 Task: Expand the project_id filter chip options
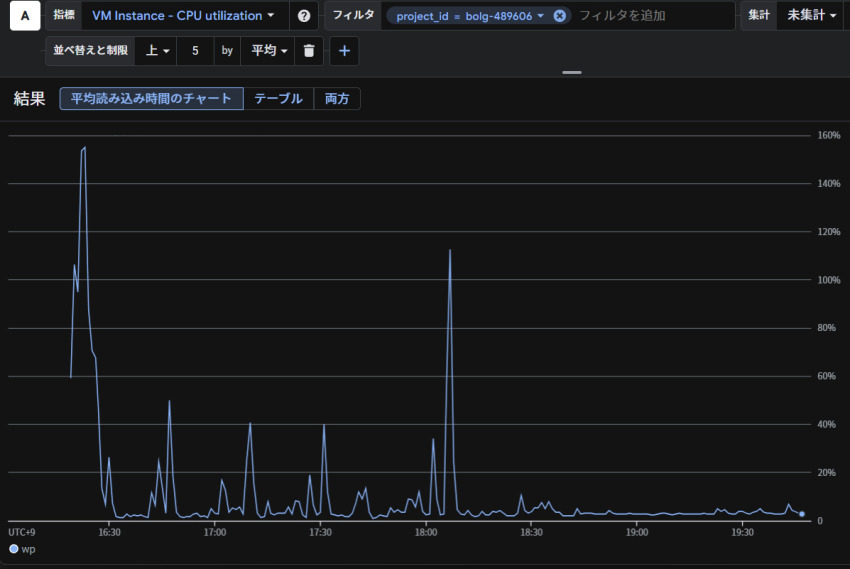541,16
